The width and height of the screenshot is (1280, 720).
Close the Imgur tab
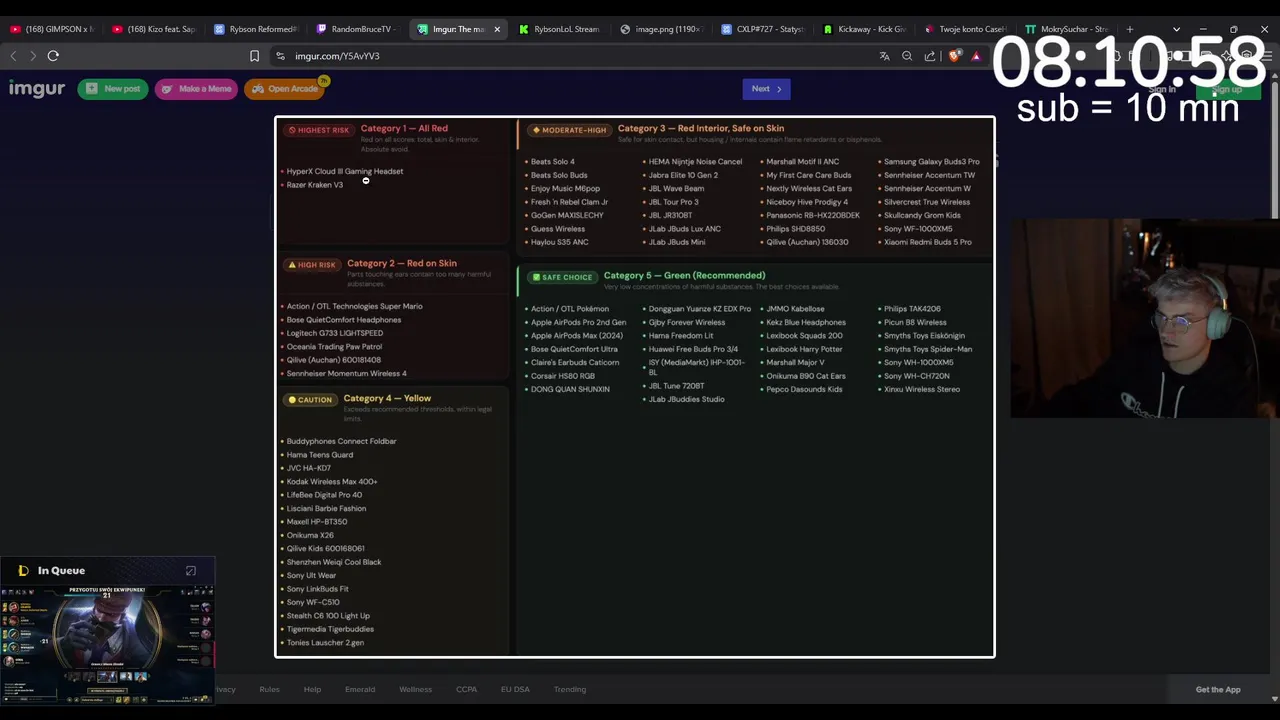[x=497, y=29]
